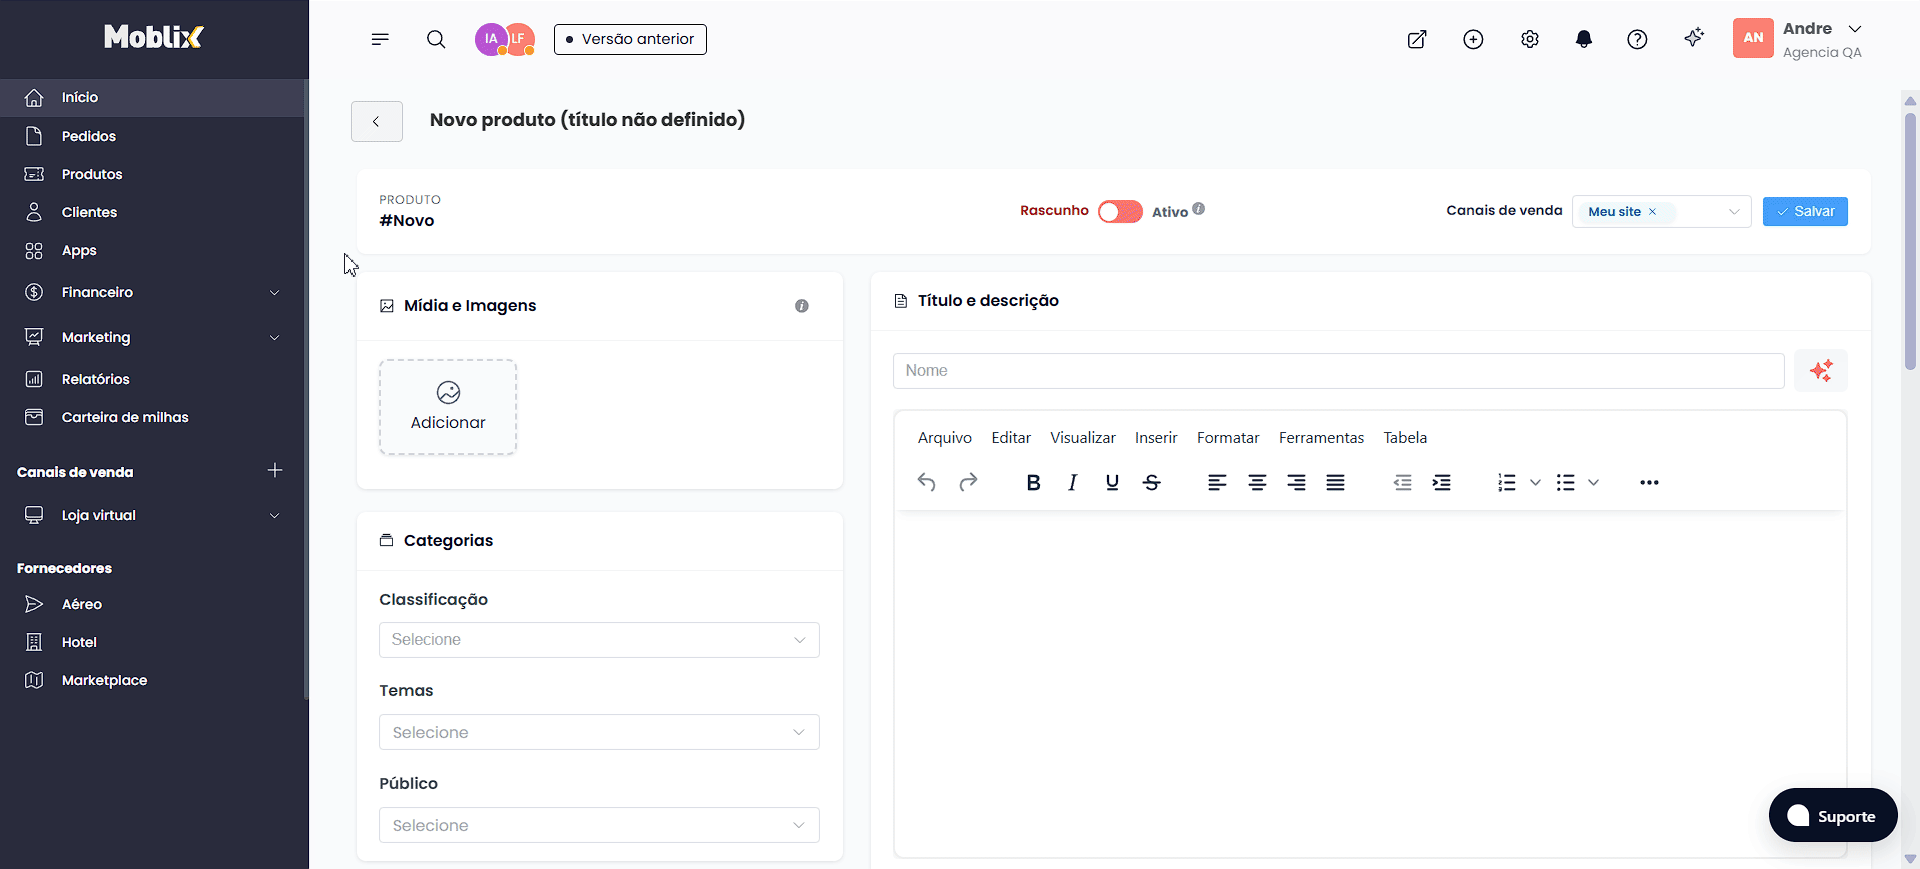Click the Salvar button
The image size is (1920, 869).
[x=1804, y=211]
